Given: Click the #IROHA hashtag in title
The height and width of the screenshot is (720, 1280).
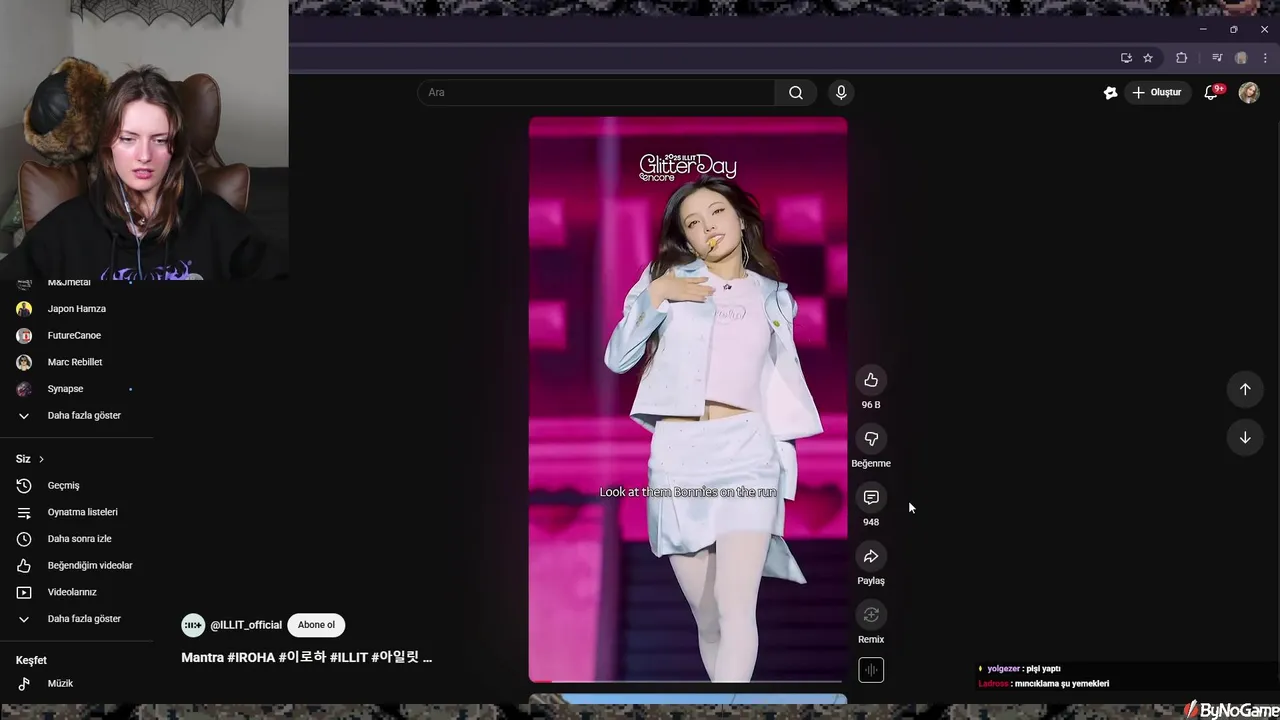Looking at the screenshot, I should 251,658.
